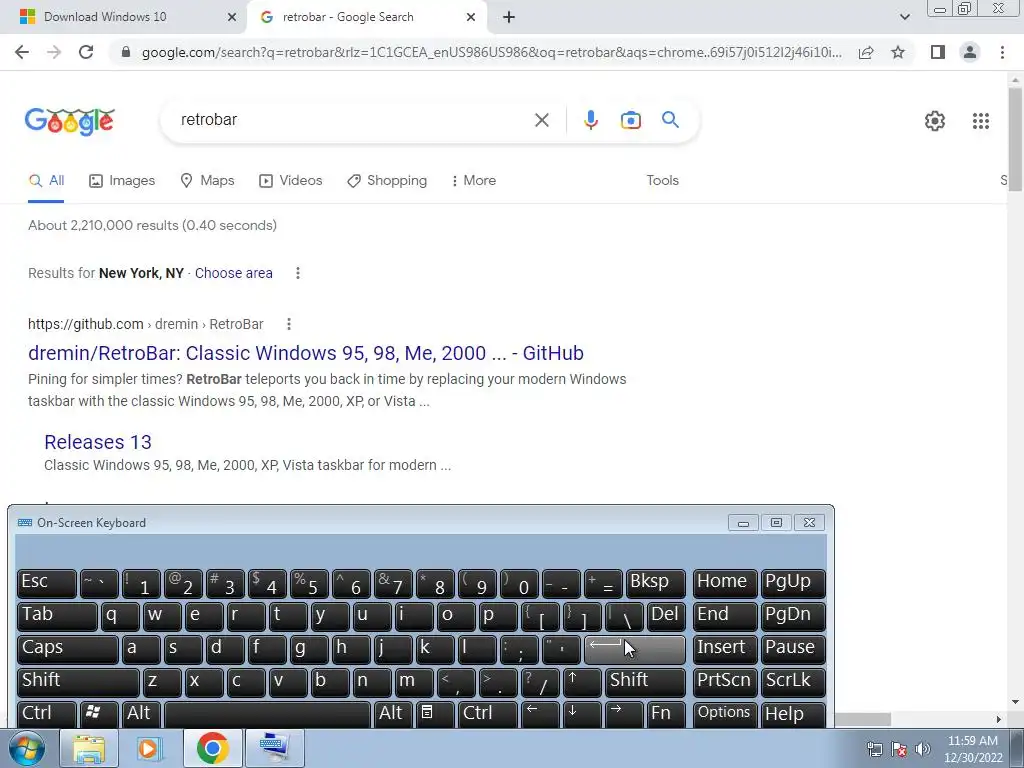Switch to Download Windows 10 tab
The image size is (1024, 768).
(124, 17)
